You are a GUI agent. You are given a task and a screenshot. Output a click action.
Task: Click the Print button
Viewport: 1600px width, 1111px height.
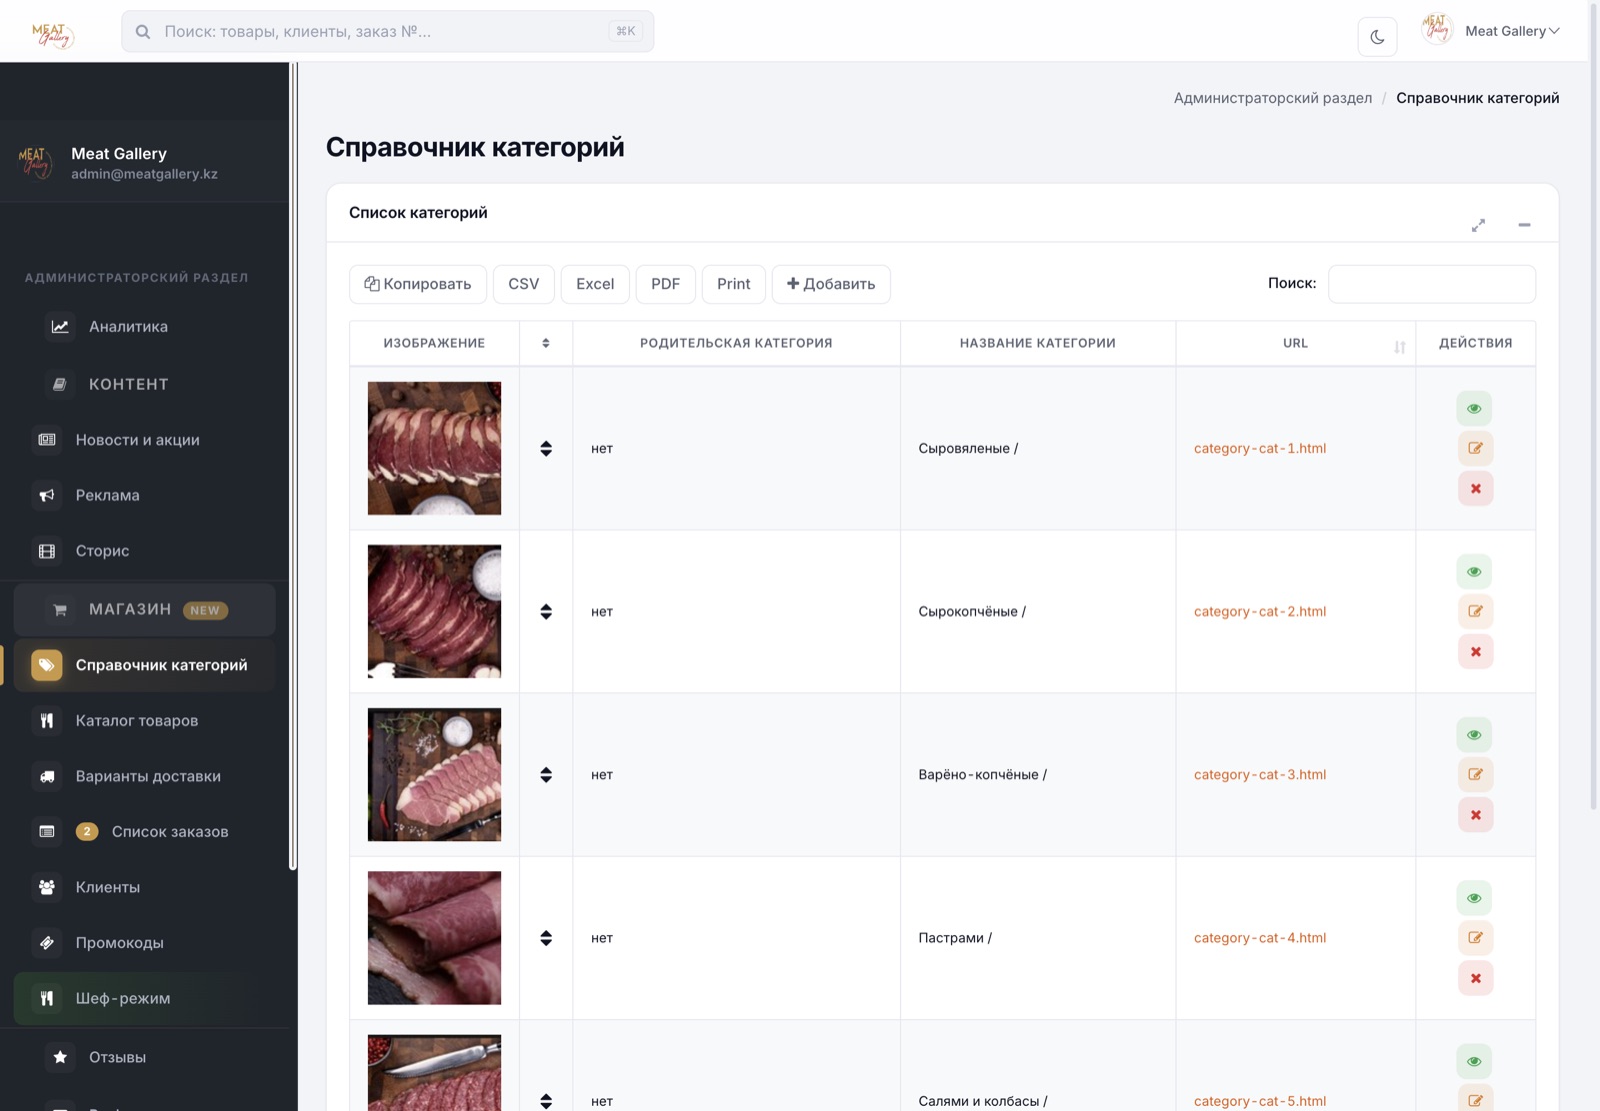pos(734,284)
